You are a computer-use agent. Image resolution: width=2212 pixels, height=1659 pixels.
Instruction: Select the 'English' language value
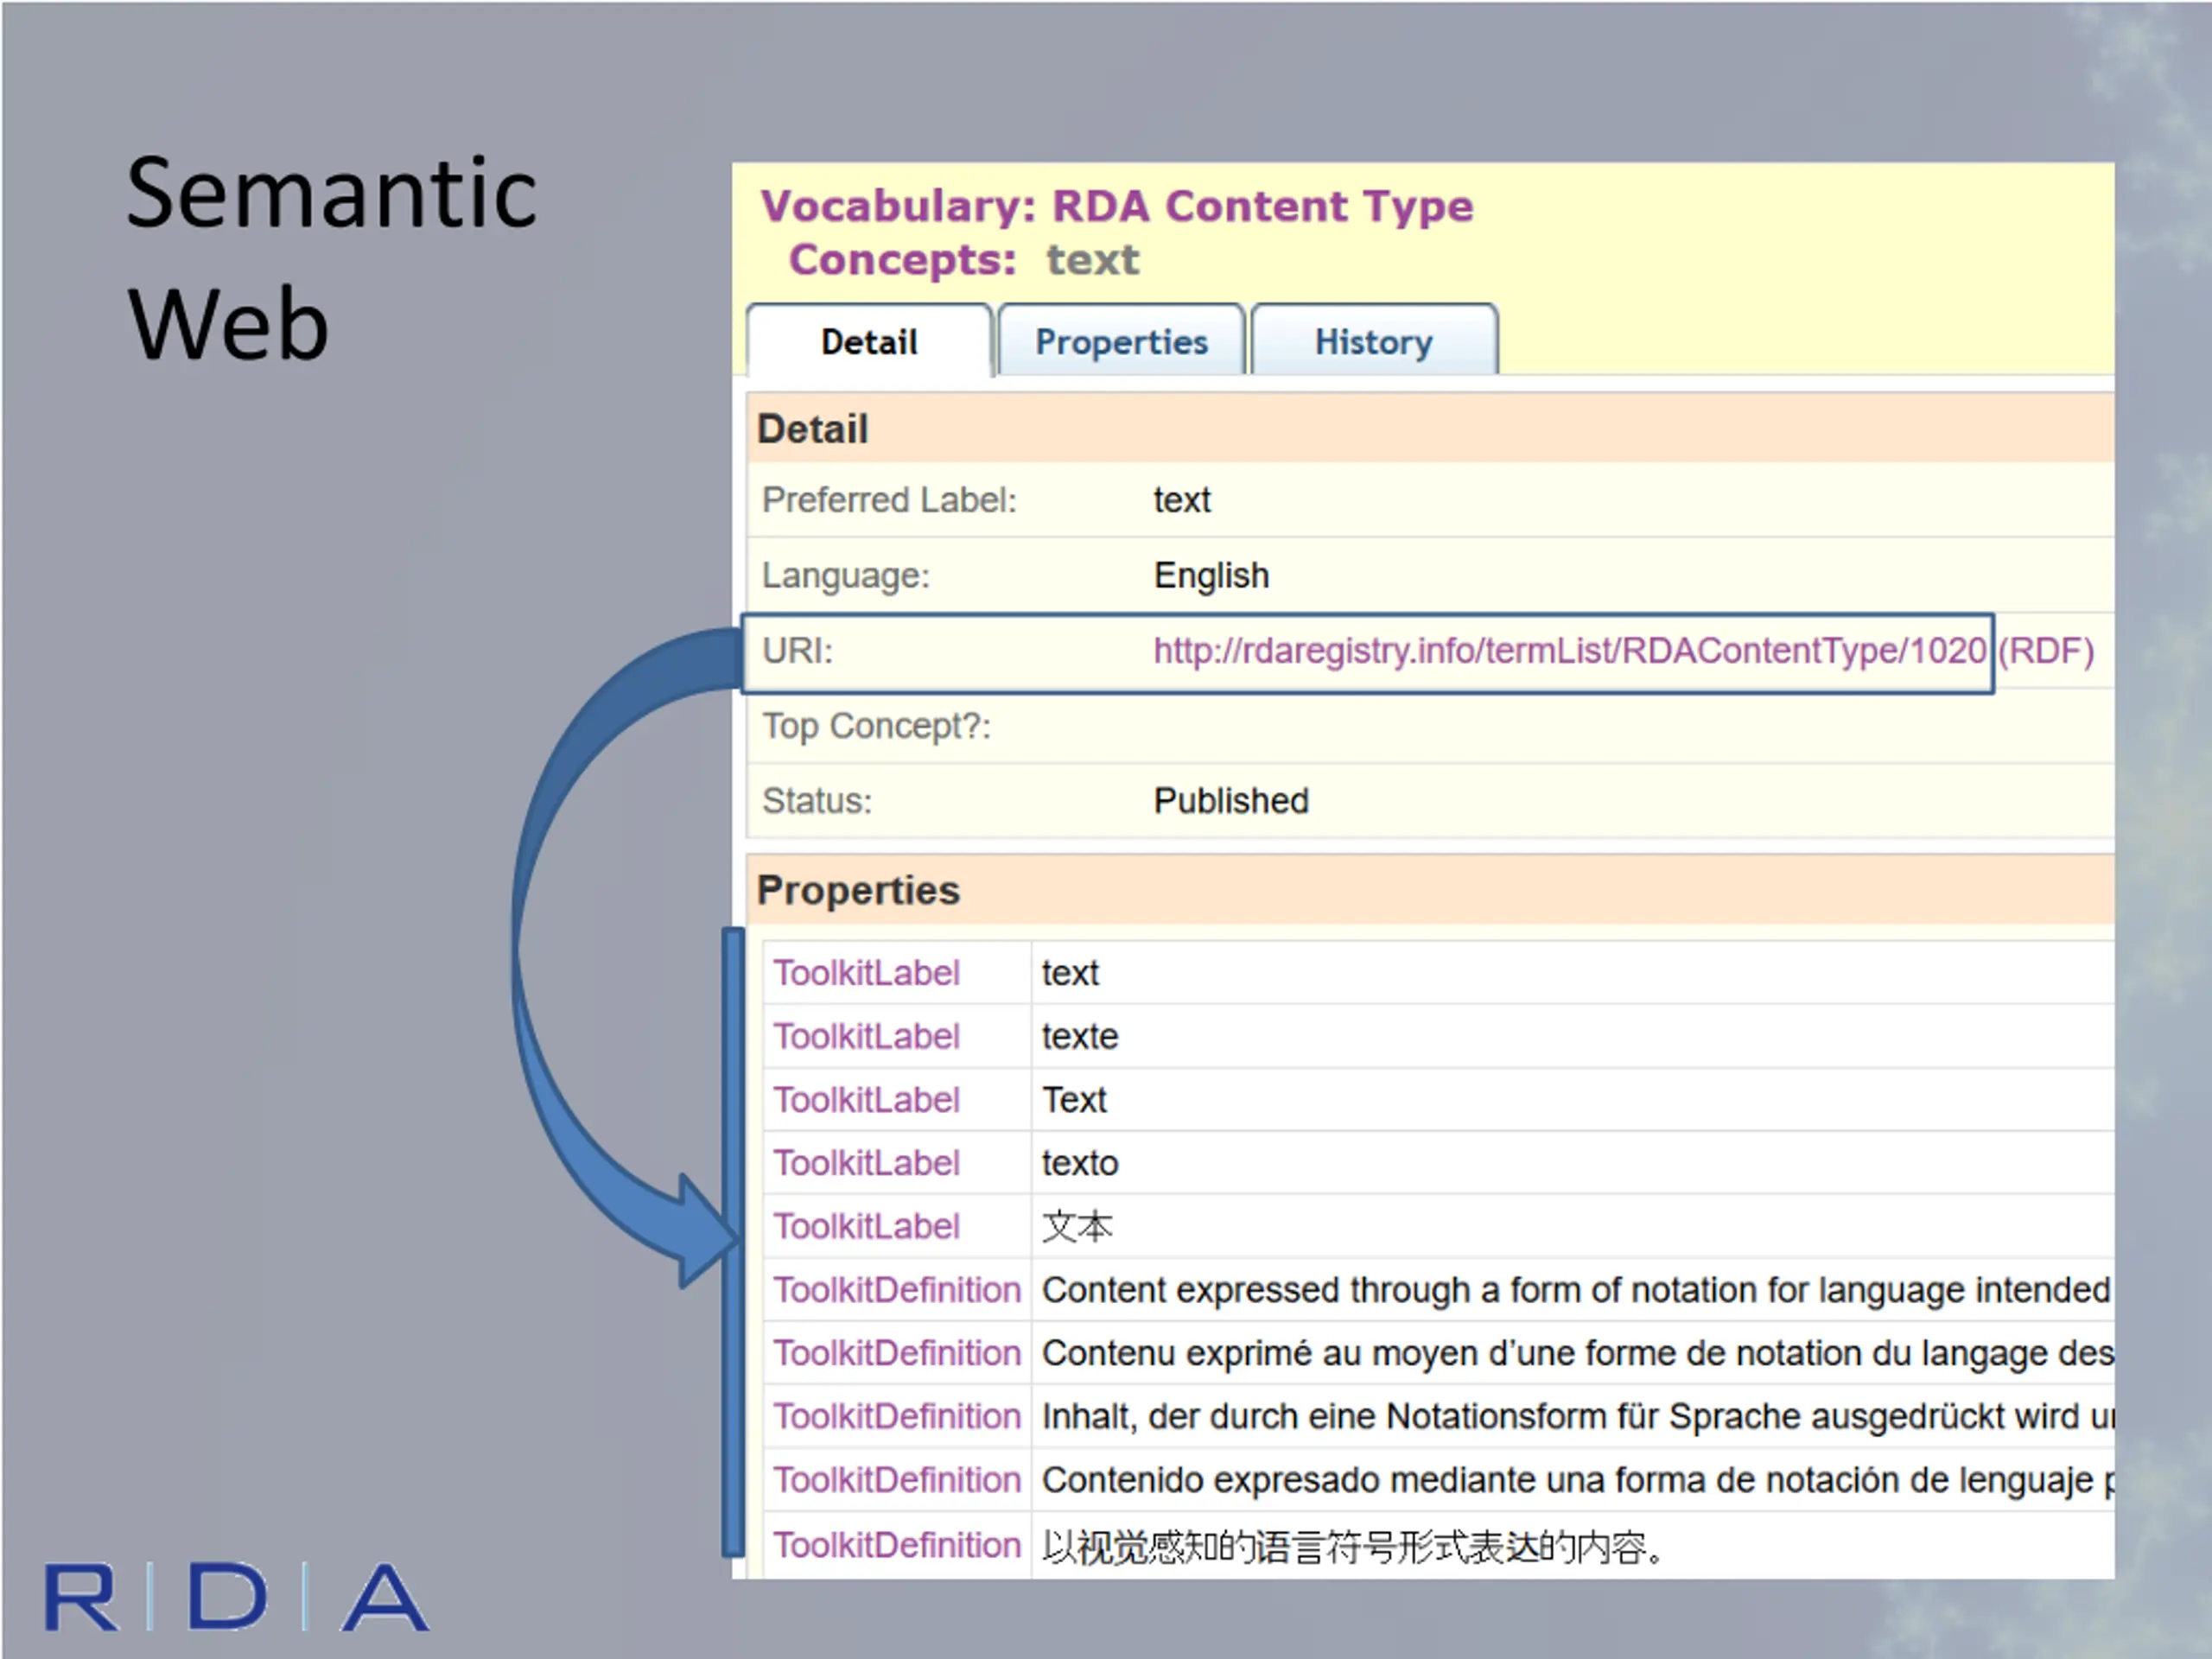coord(1211,576)
